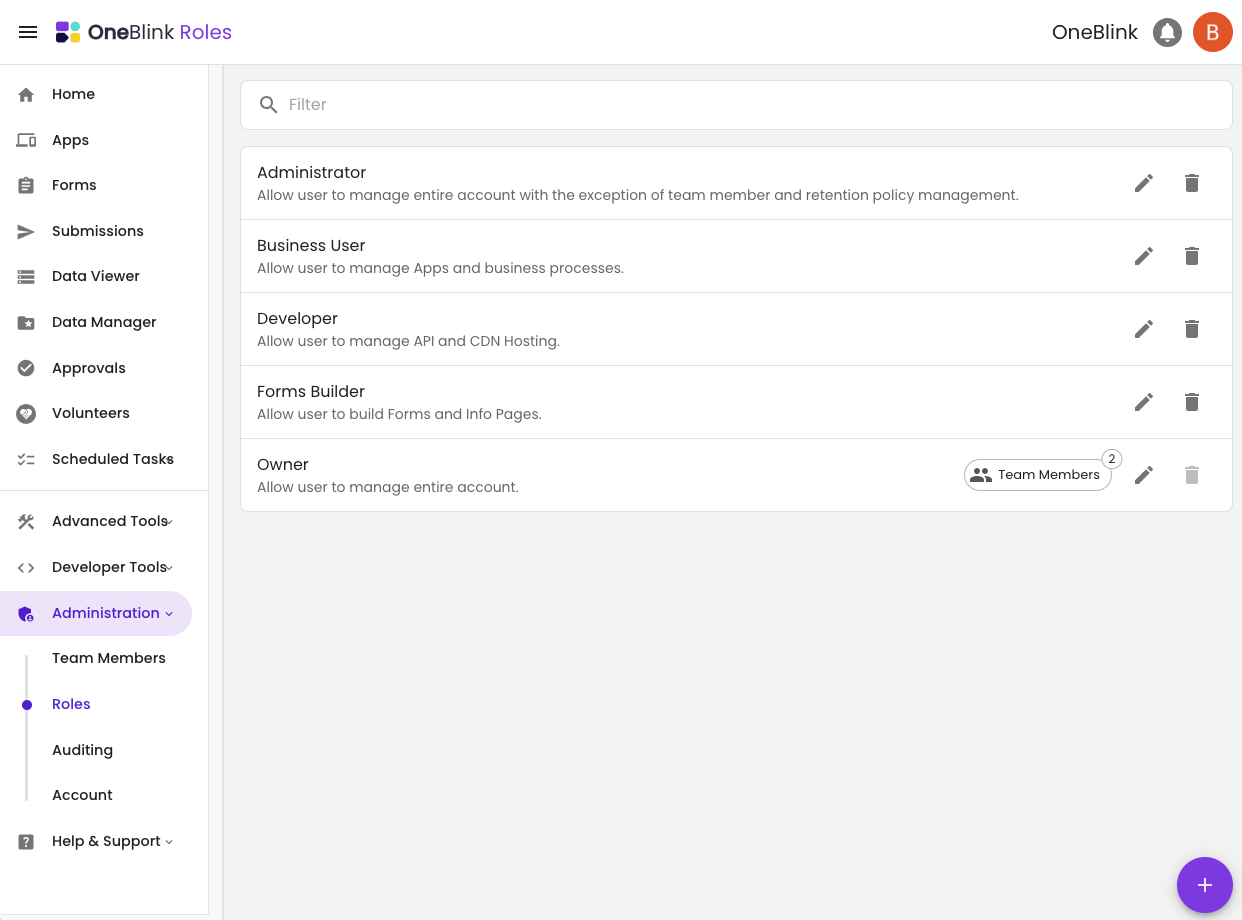Go to Submissions in the sidebar

[x=96, y=231]
